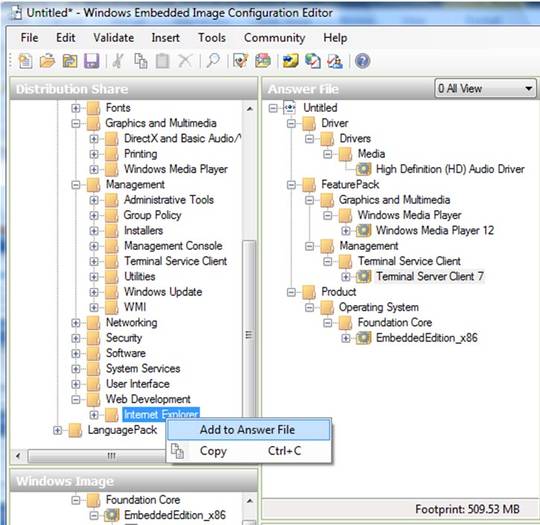The image size is (540, 525).
Task: Choose Add to Answer File
Action: point(248,430)
